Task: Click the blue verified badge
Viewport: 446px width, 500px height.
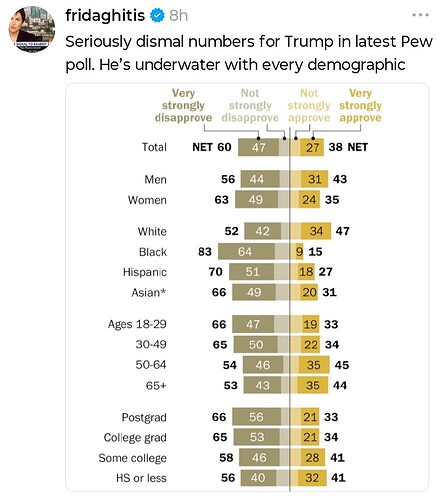Action: 157,16
